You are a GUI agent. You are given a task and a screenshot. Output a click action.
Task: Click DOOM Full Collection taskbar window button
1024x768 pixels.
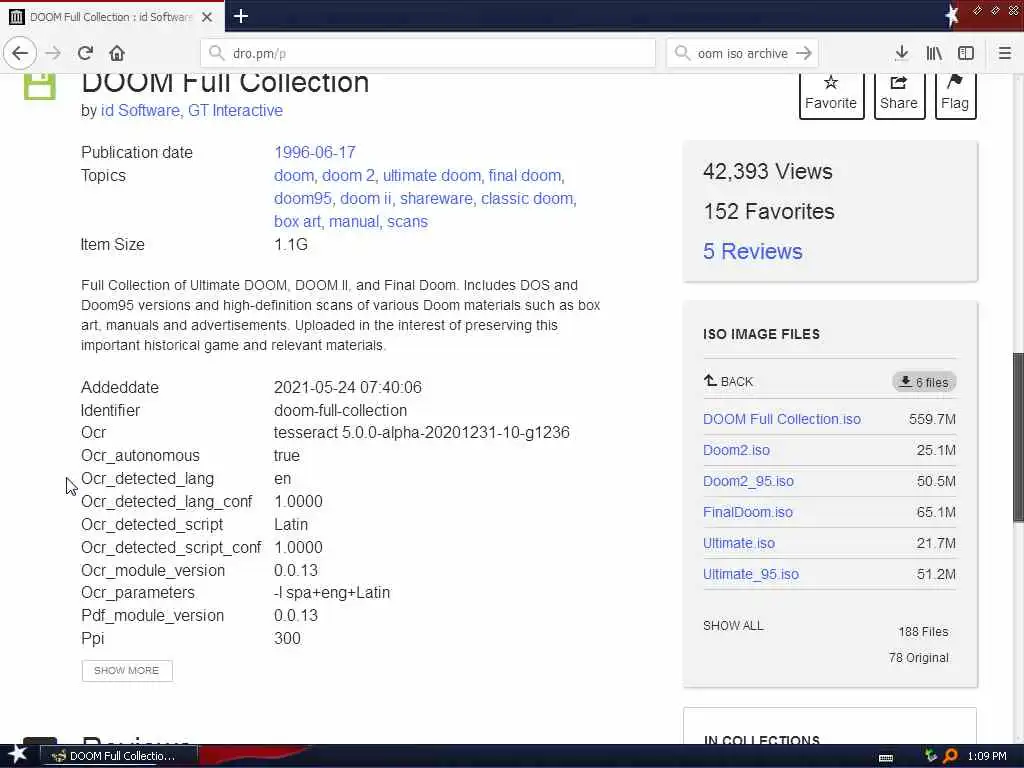[x=118, y=756]
